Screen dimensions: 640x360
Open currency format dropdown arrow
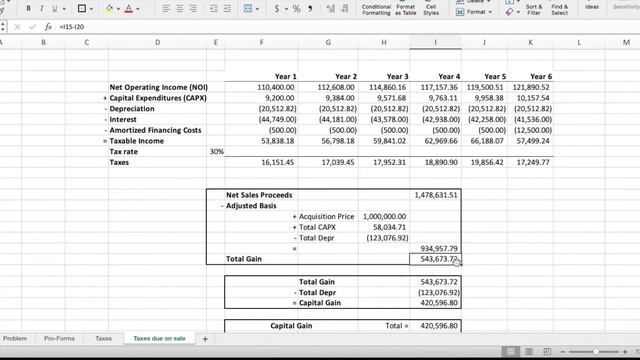point(286,9)
